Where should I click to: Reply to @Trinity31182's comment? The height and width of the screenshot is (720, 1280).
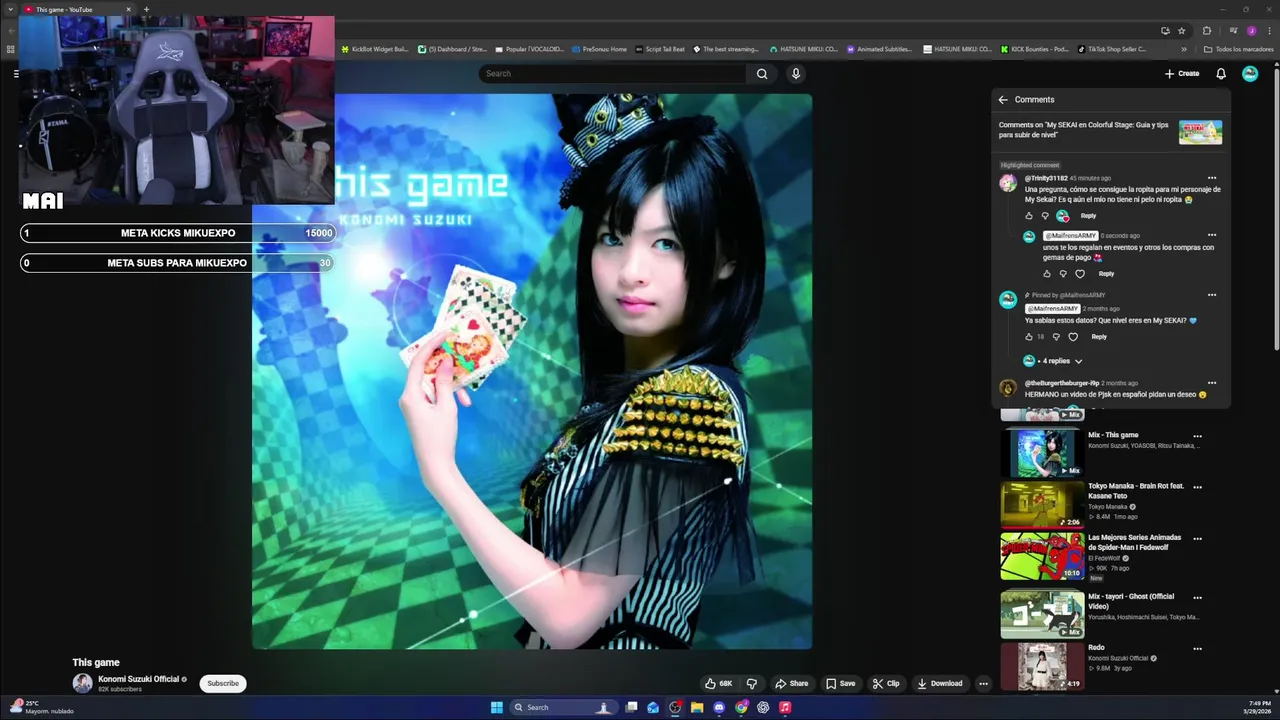(1088, 216)
